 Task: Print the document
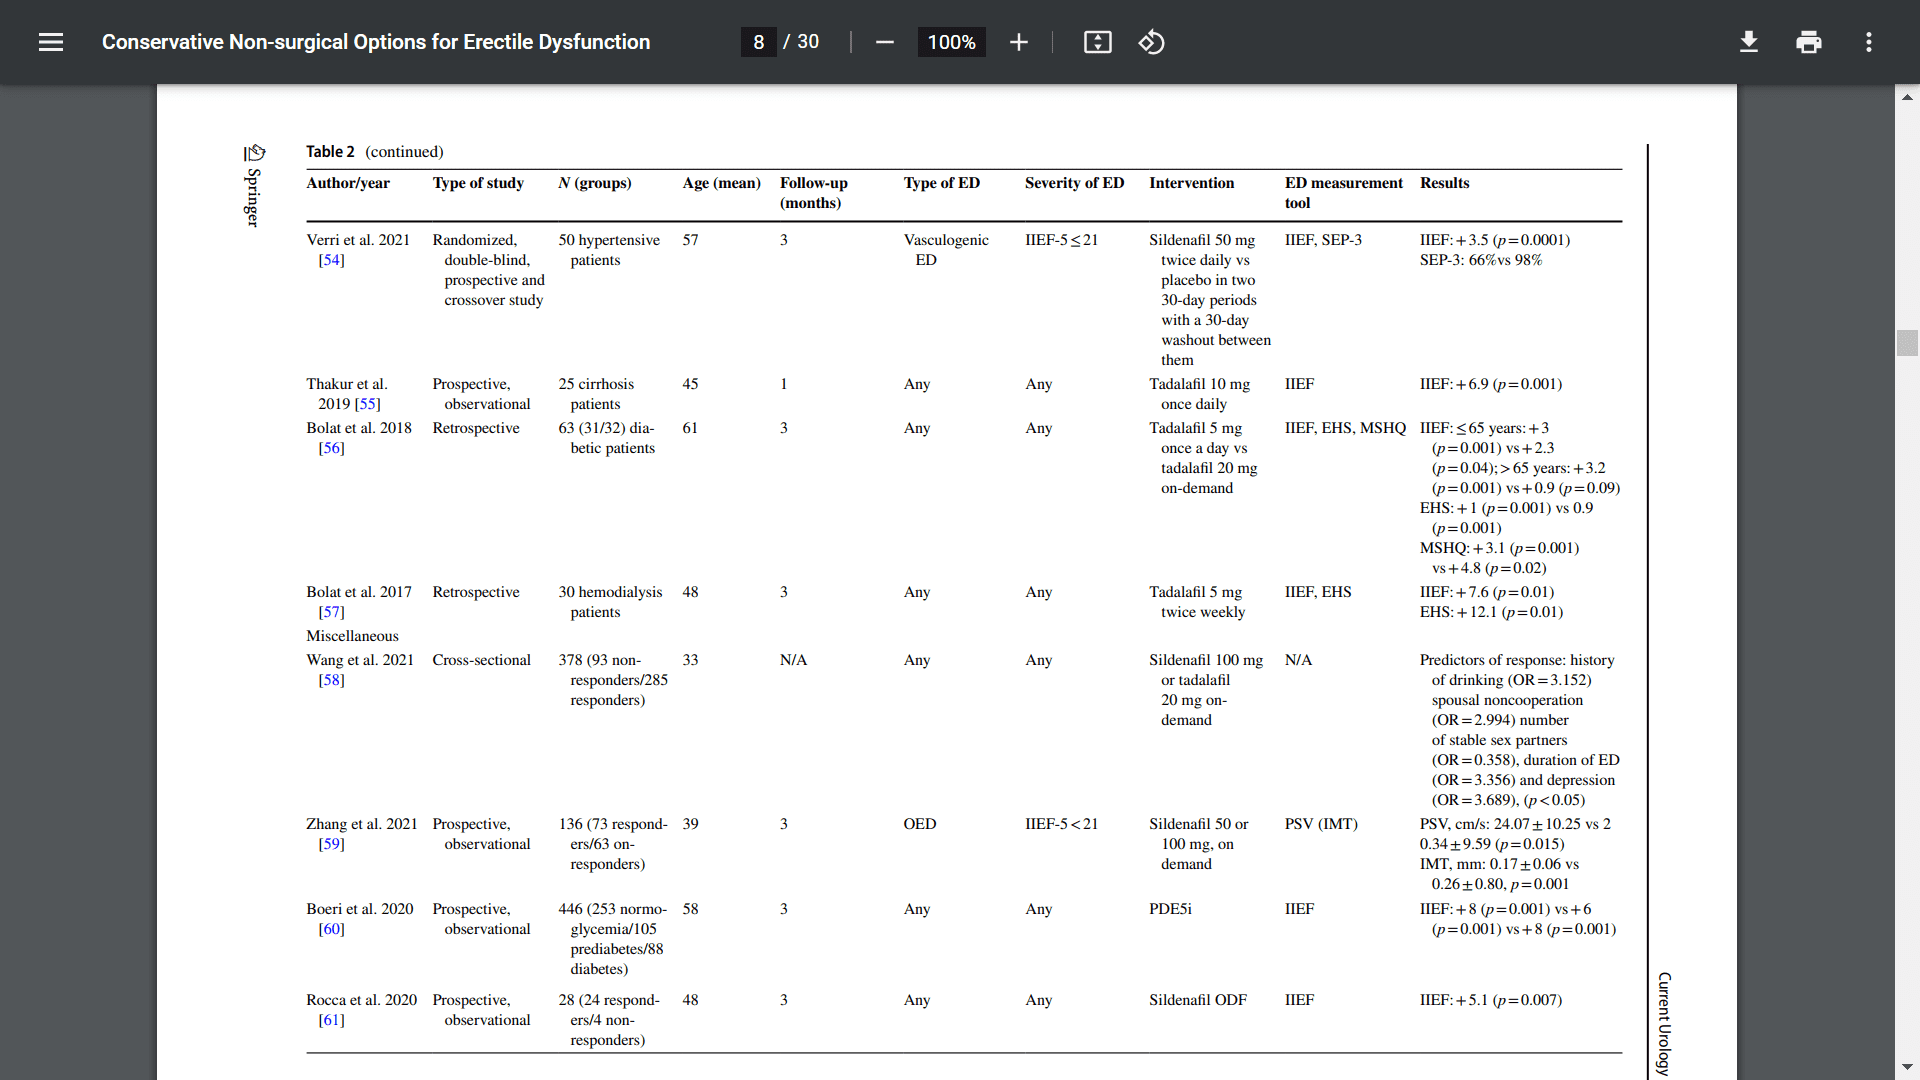pyautogui.click(x=1809, y=42)
